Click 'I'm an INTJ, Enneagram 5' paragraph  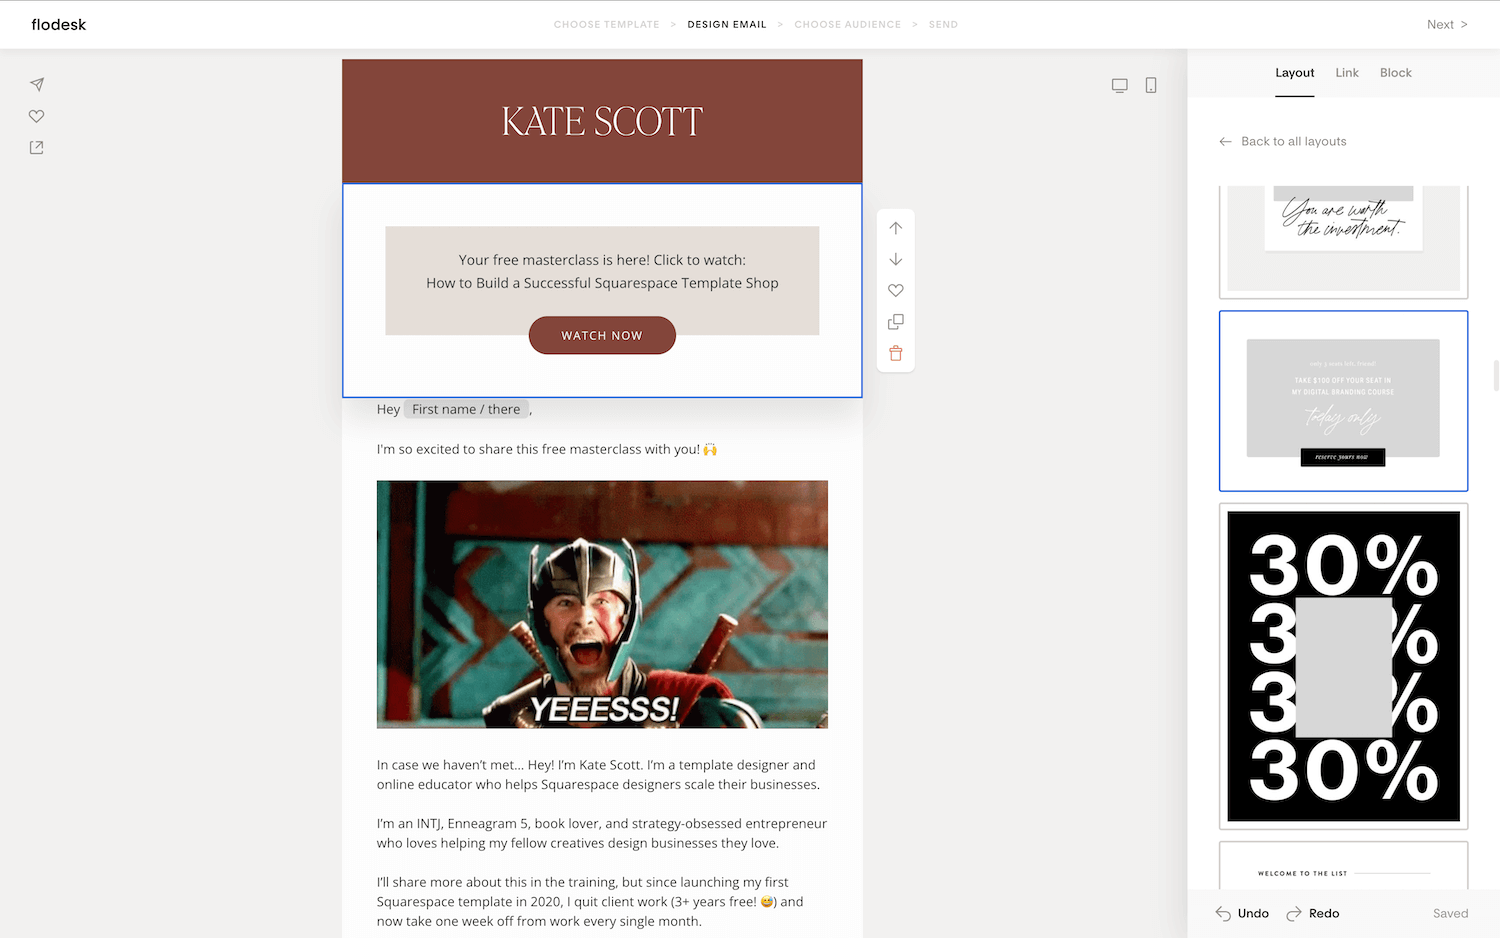click(602, 833)
